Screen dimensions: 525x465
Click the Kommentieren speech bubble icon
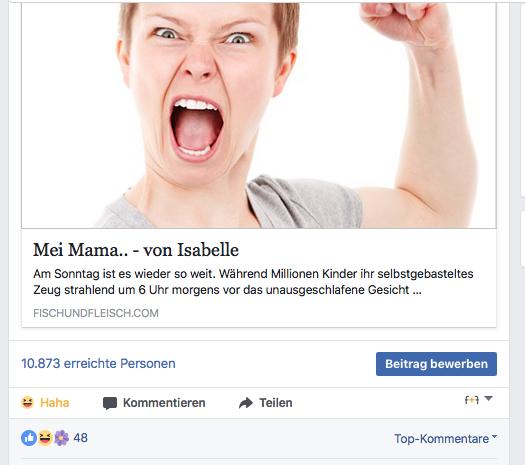tap(110, 403)
